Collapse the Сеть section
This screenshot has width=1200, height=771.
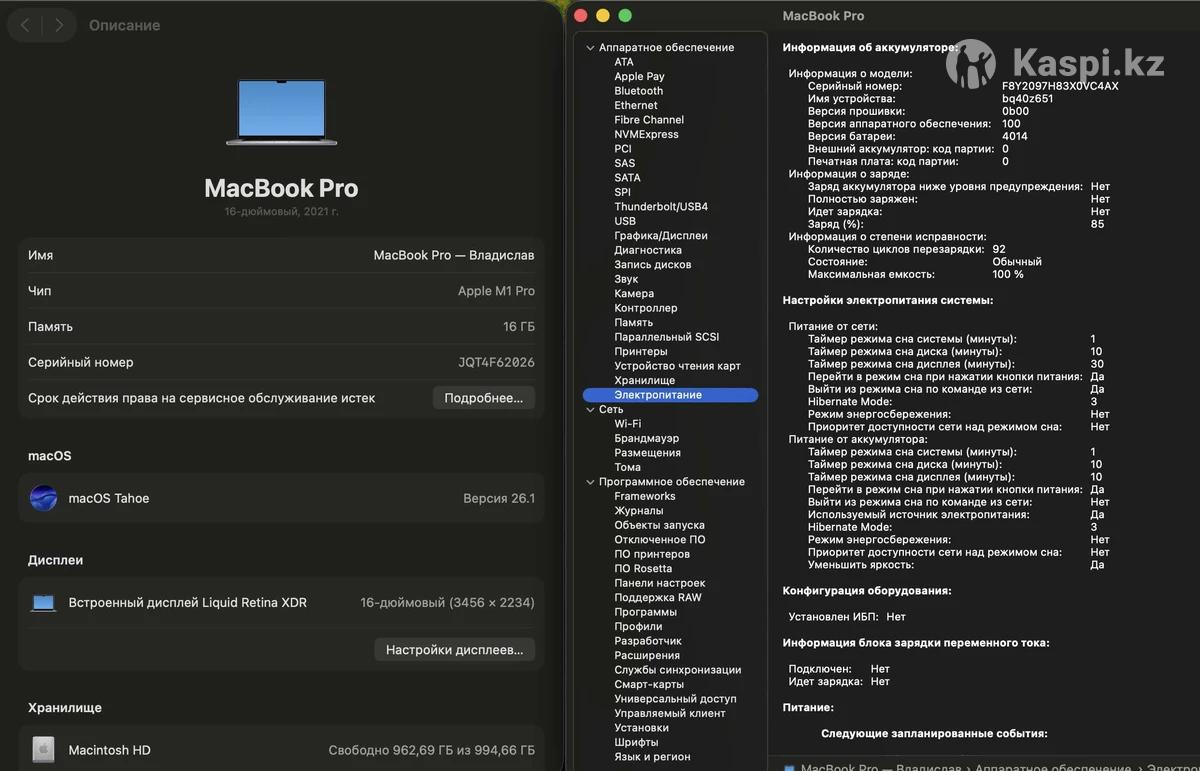590,410
